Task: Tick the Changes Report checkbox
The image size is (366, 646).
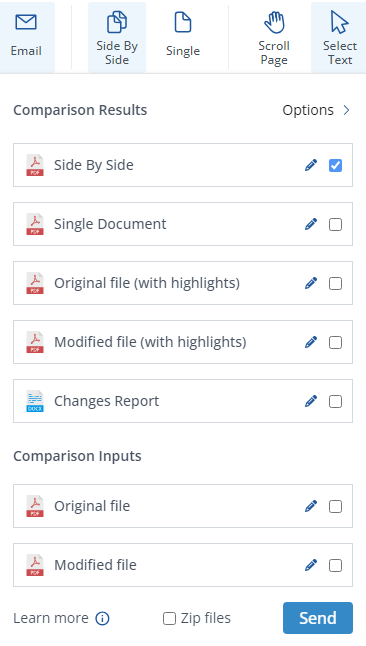Action: [336, 402]
